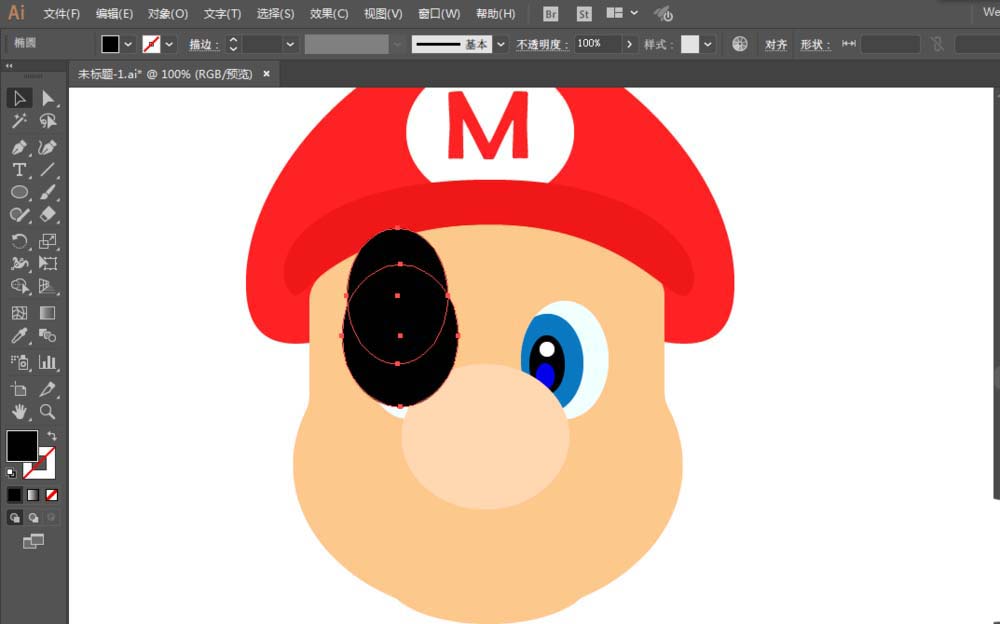The image size is (1000, 624).
Task: Open the 描边 stroke panel link
Action: pos(204,44)
